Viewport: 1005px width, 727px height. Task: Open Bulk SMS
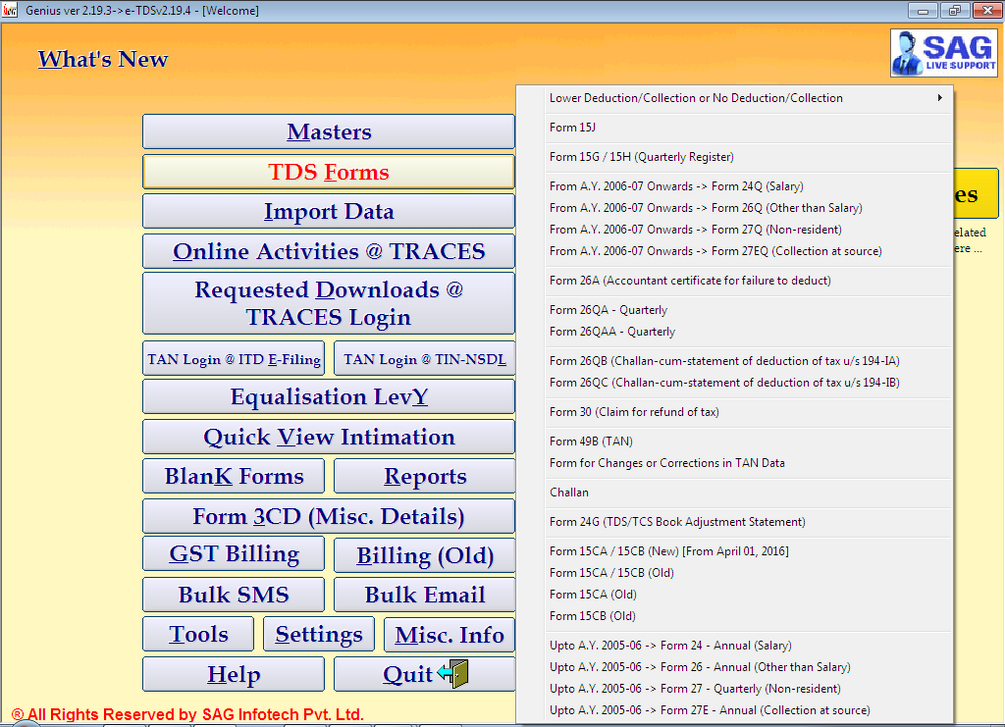[x=233, y=594]
